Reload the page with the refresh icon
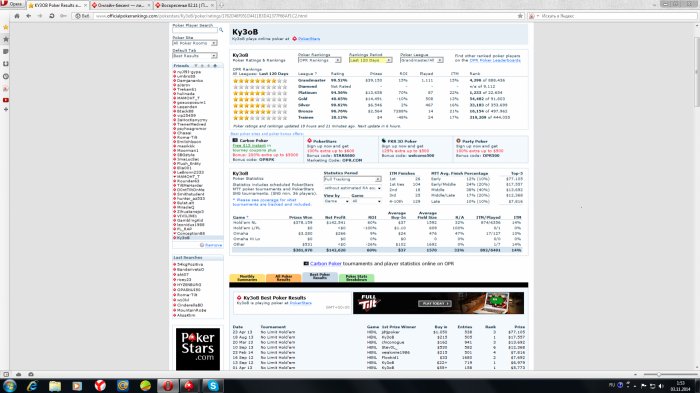 [x=52, y=16]
